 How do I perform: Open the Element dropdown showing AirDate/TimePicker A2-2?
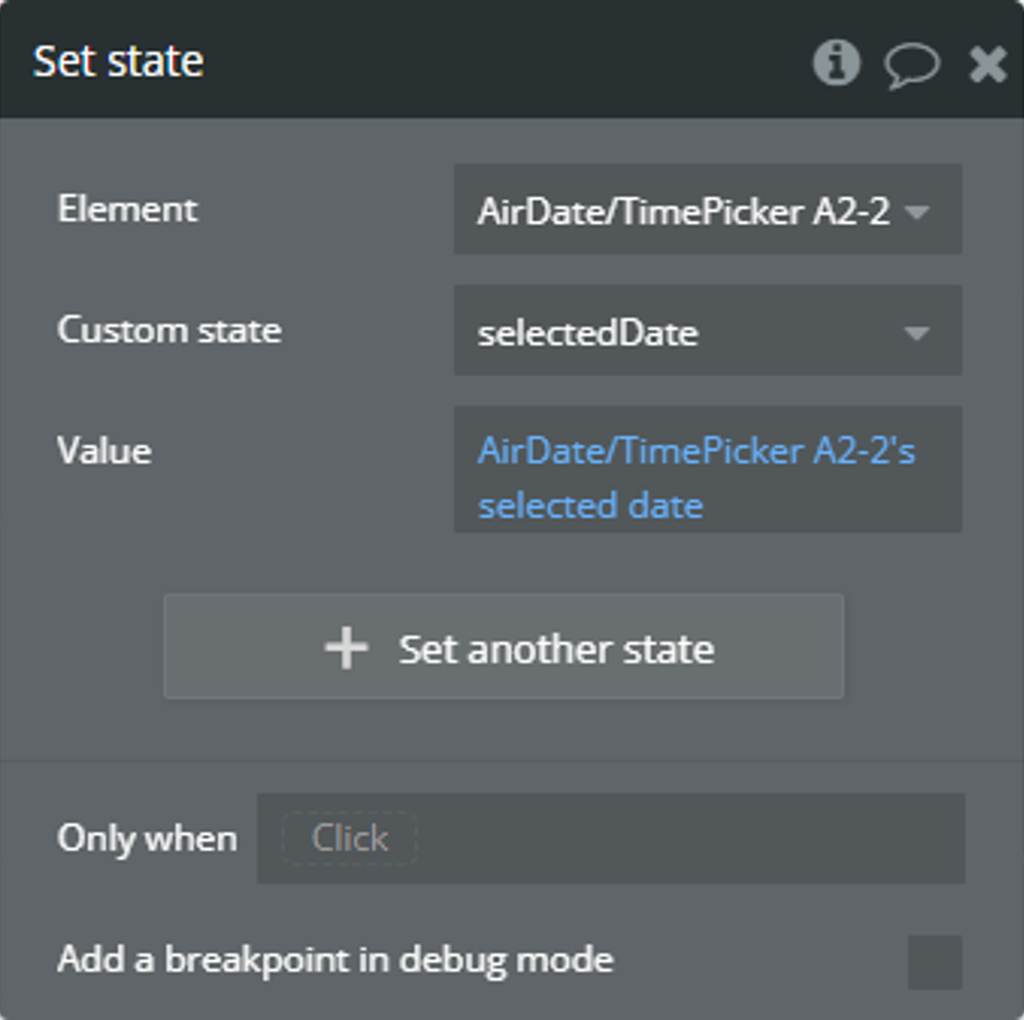tap(684, 210)
